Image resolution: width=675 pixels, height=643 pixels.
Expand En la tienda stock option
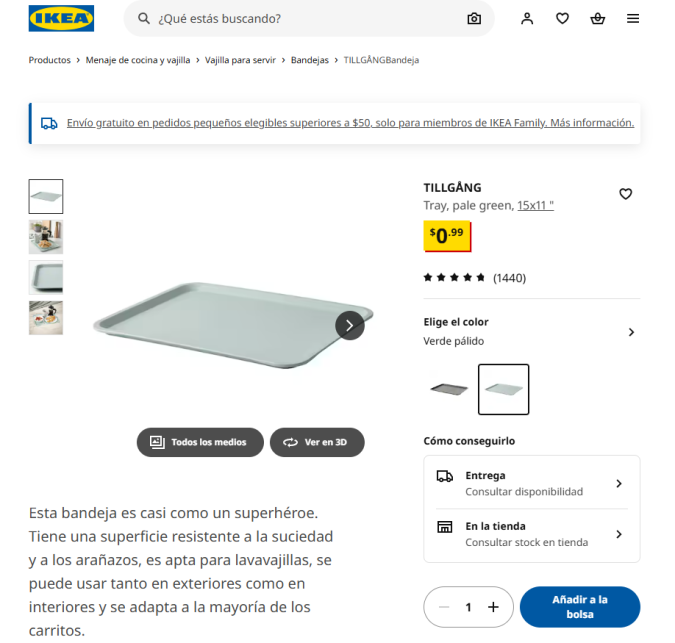(531, 534)
